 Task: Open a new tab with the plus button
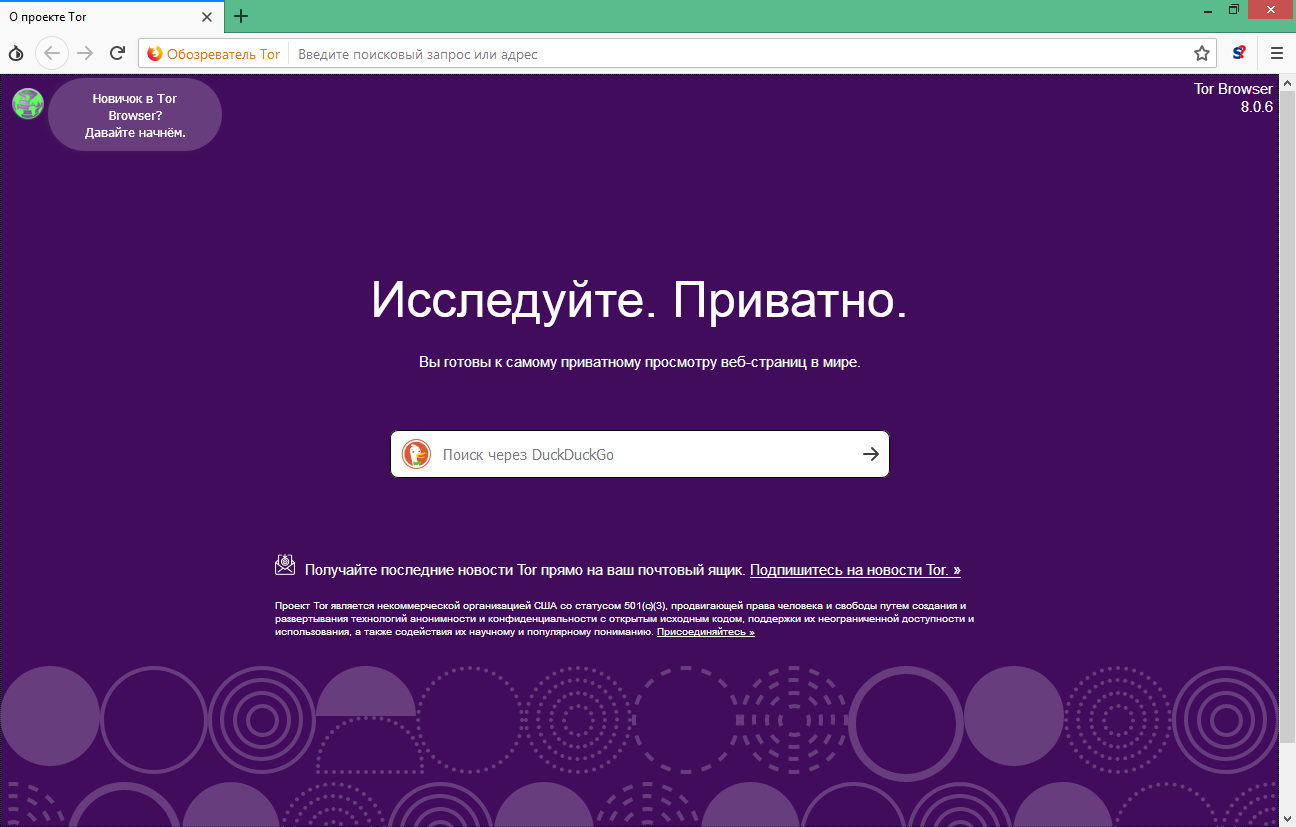pyautogui.click(x=240, y=16)
